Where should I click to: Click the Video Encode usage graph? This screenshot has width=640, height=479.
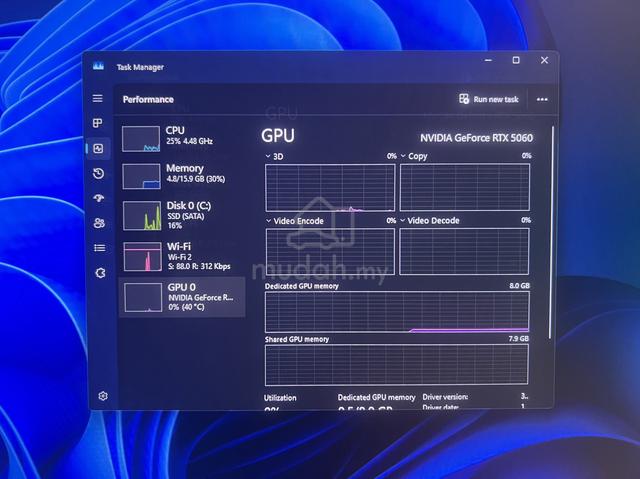tap(330, 252)
